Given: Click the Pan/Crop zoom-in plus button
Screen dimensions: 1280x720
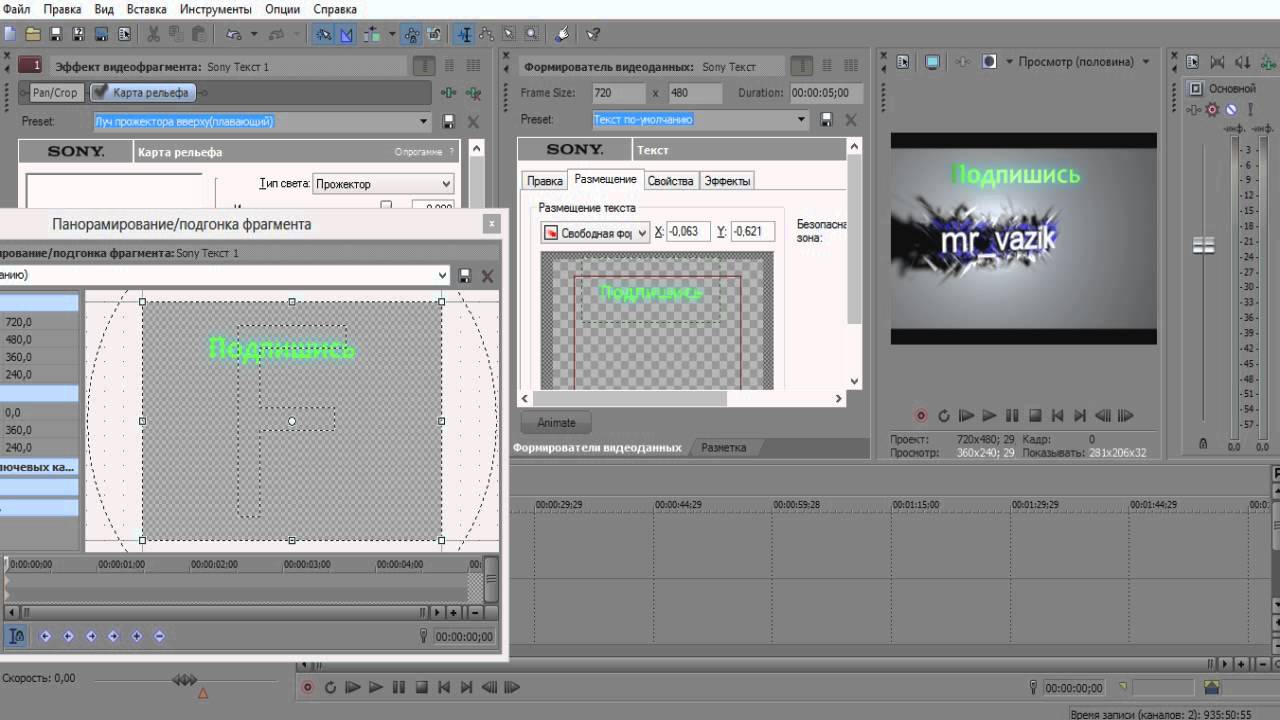Looking at the screenshot, I should point(453,612).
